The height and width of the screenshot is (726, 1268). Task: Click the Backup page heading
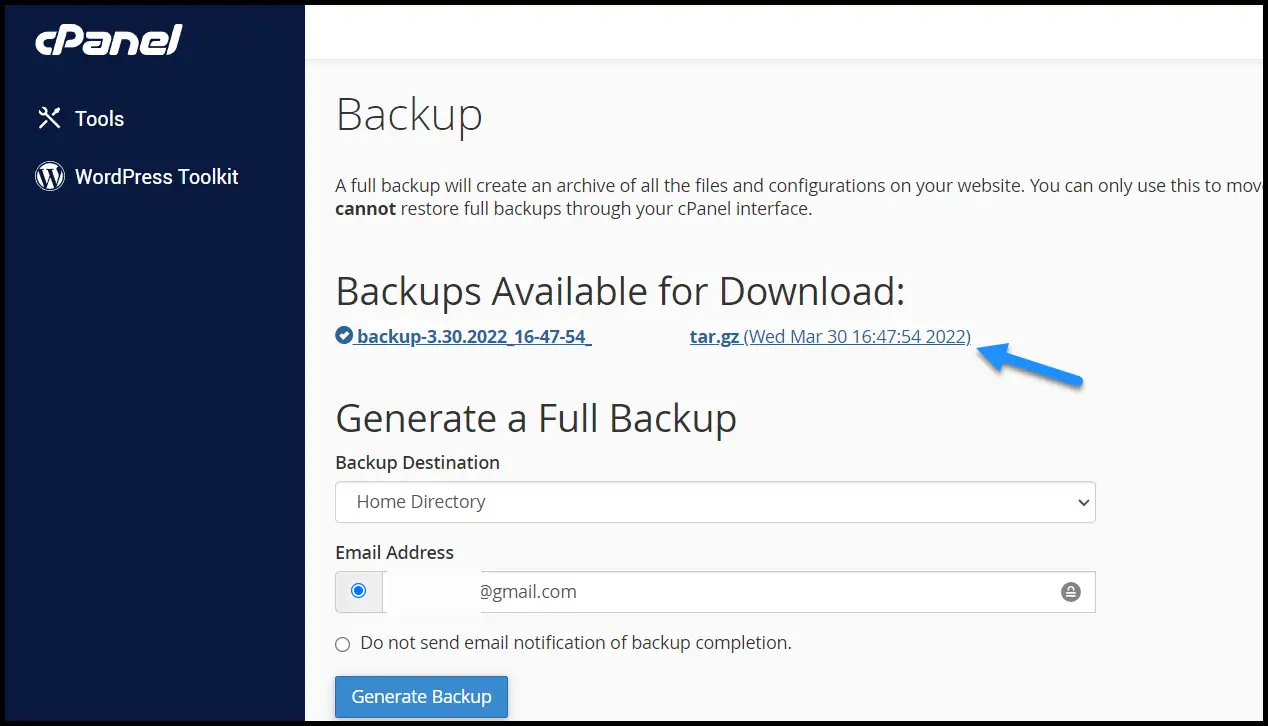(x=409, y=114)
